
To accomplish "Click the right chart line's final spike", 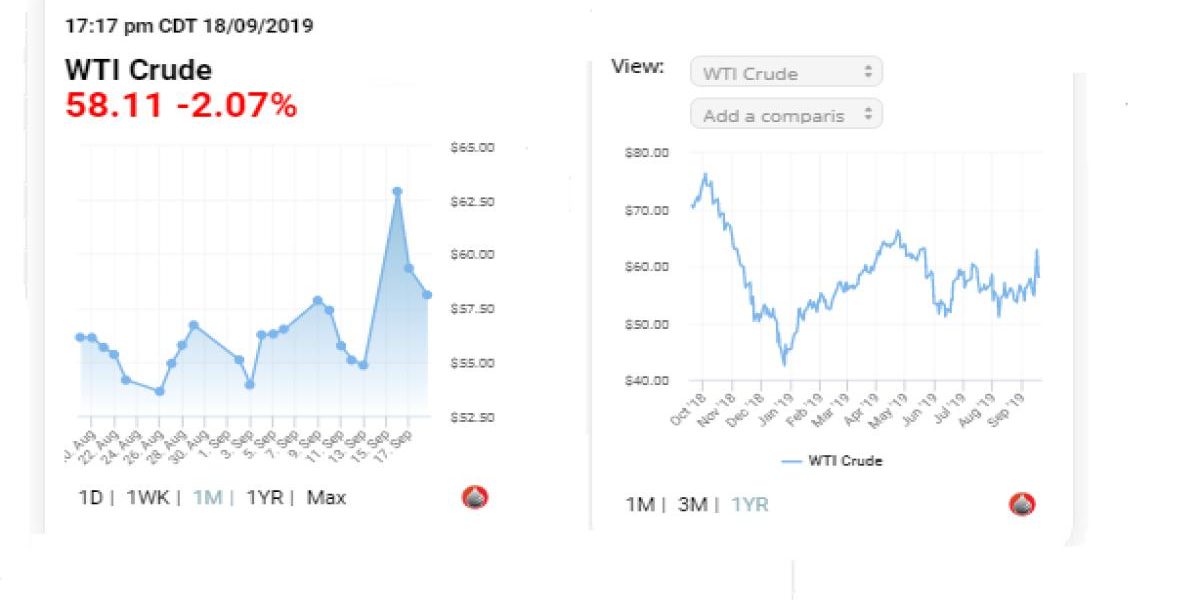I will point(1037,251).
